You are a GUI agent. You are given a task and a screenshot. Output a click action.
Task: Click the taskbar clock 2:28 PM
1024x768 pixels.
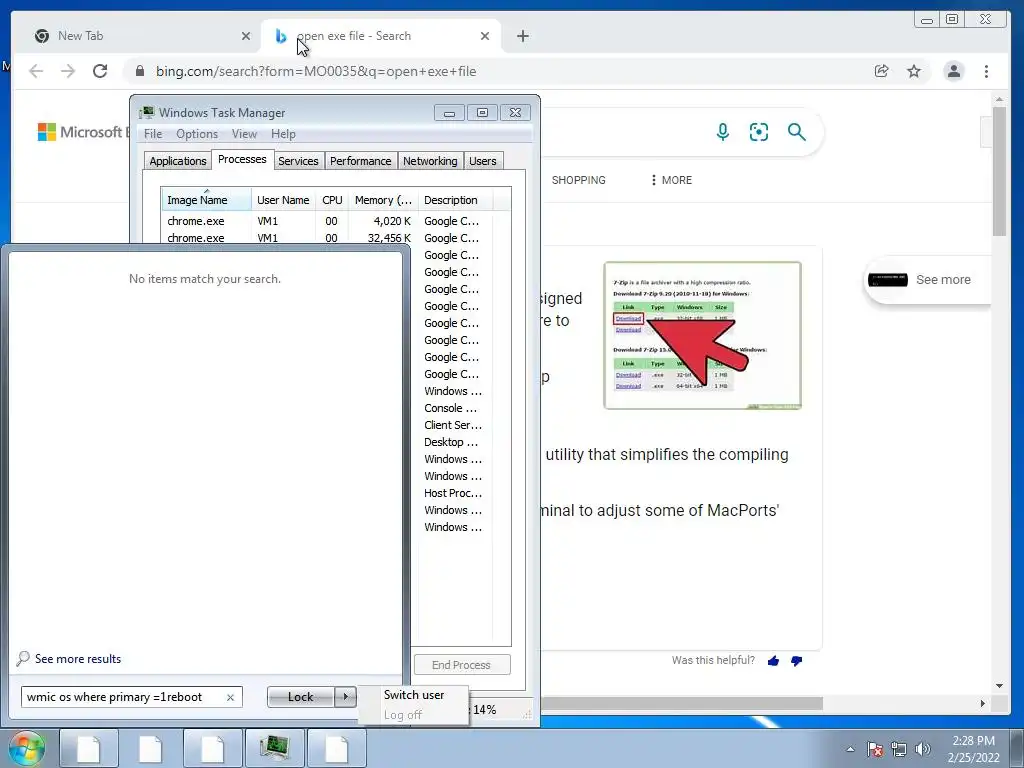pyautogui.click(x=973, y=741)
